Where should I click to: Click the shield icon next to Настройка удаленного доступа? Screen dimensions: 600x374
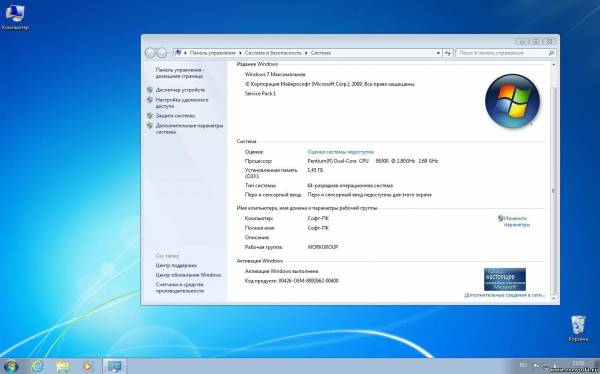tap(150, 100)
